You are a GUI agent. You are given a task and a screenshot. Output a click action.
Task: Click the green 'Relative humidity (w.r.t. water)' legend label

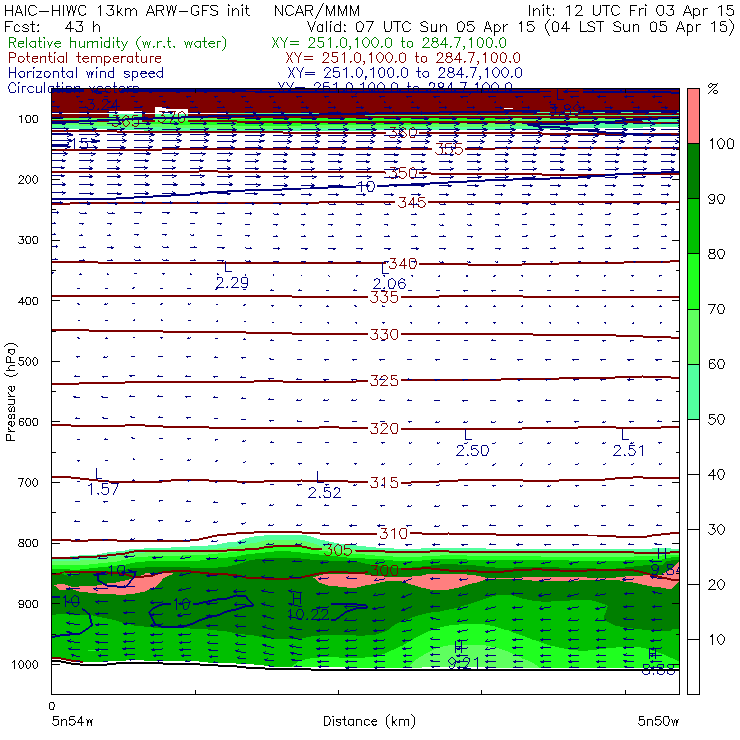click(118, 43)
